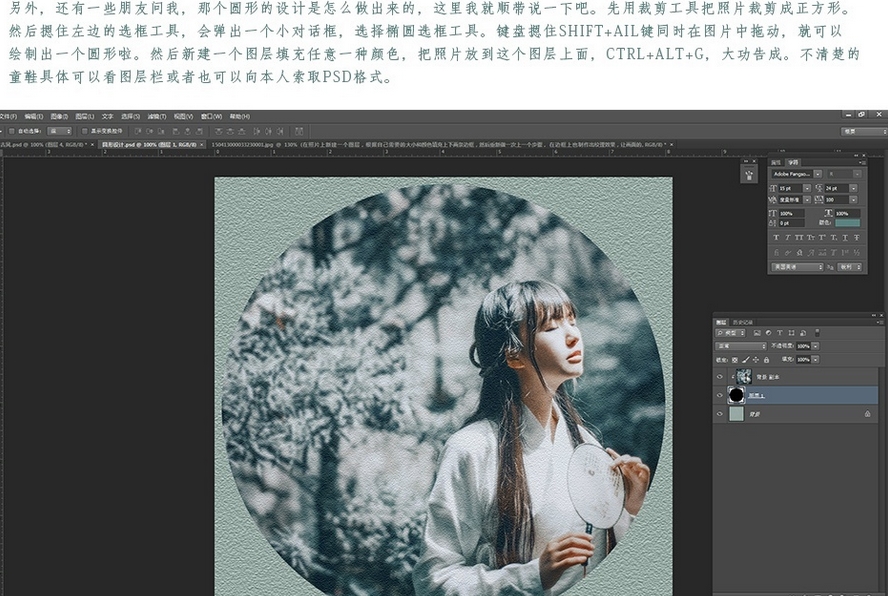The height and width of the screenshot is (596, 888).
Task: Toggle small caps text style
Action: (x=811, y=237)
